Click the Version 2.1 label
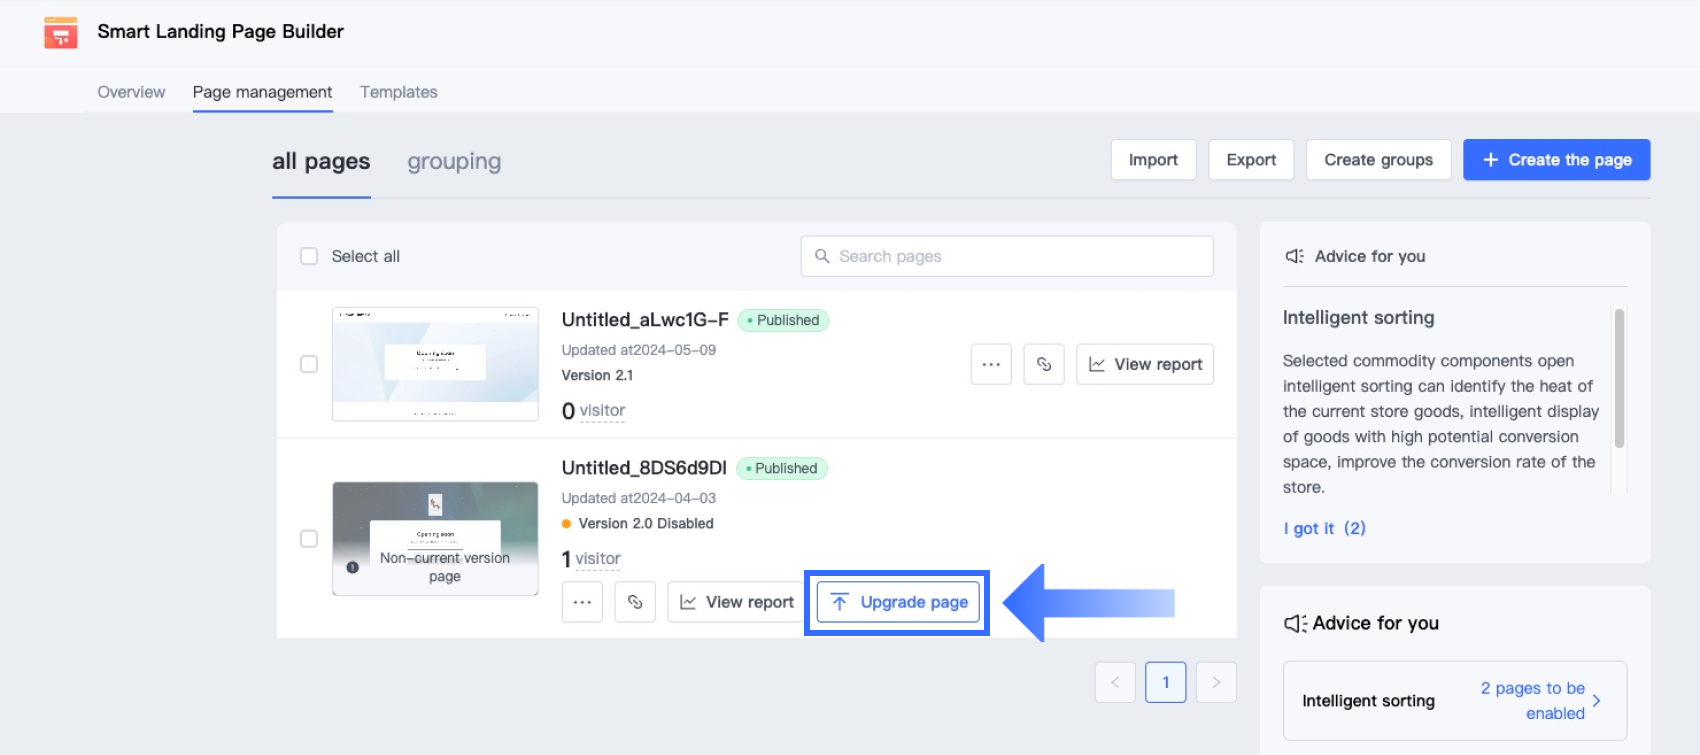The height and width of the screenshot is (755, 1700). click(x=597, y=375)
